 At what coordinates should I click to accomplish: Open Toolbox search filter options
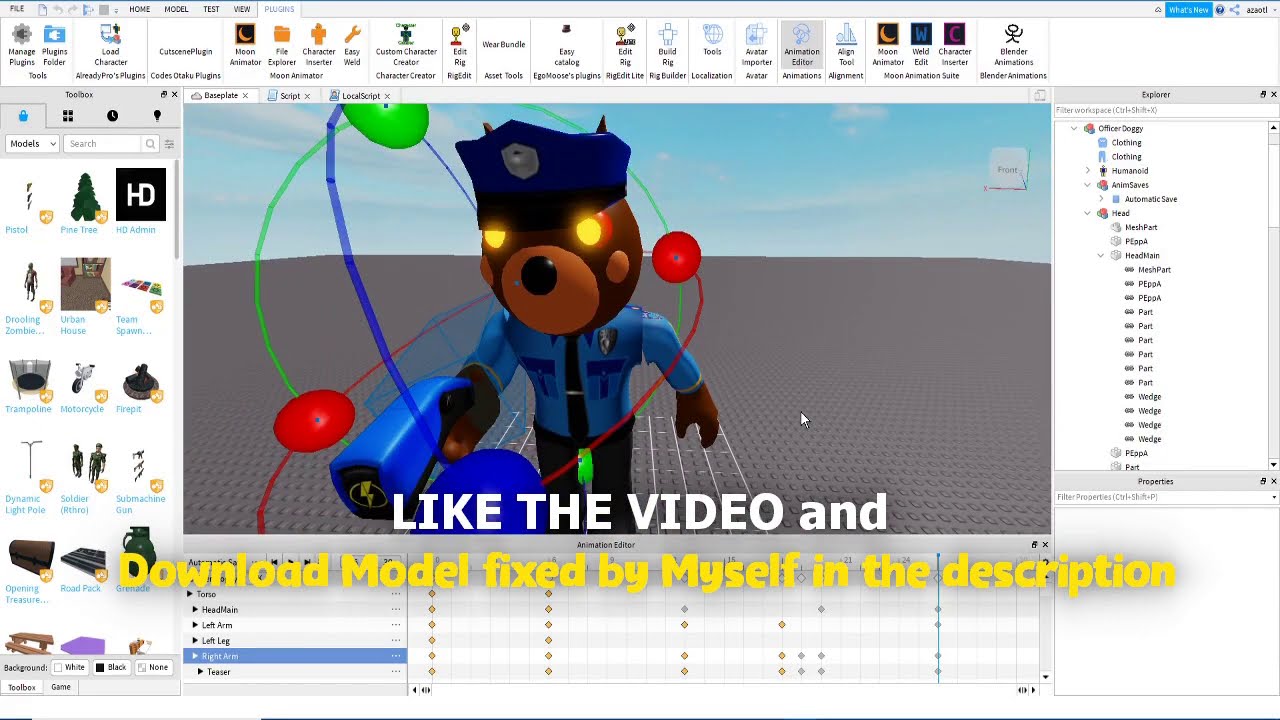[x=169, y=144]
